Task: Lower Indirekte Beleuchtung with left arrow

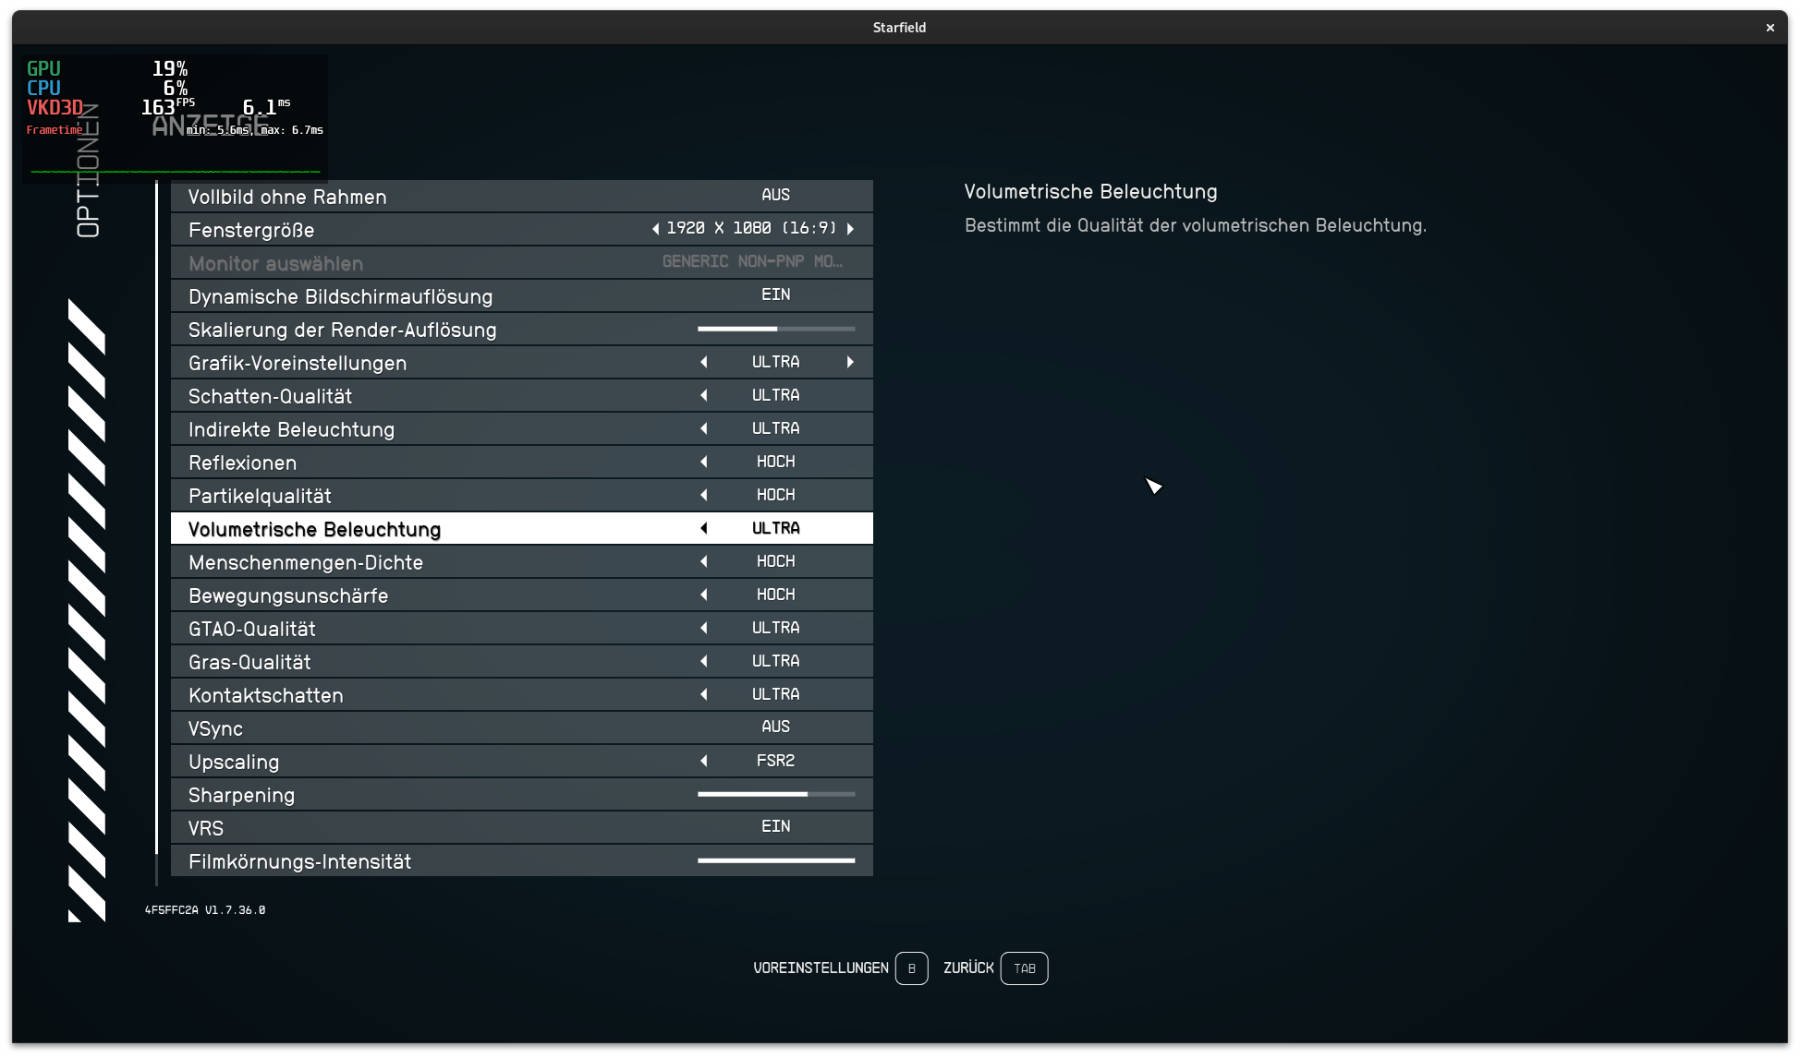Action: coord(704,428)
